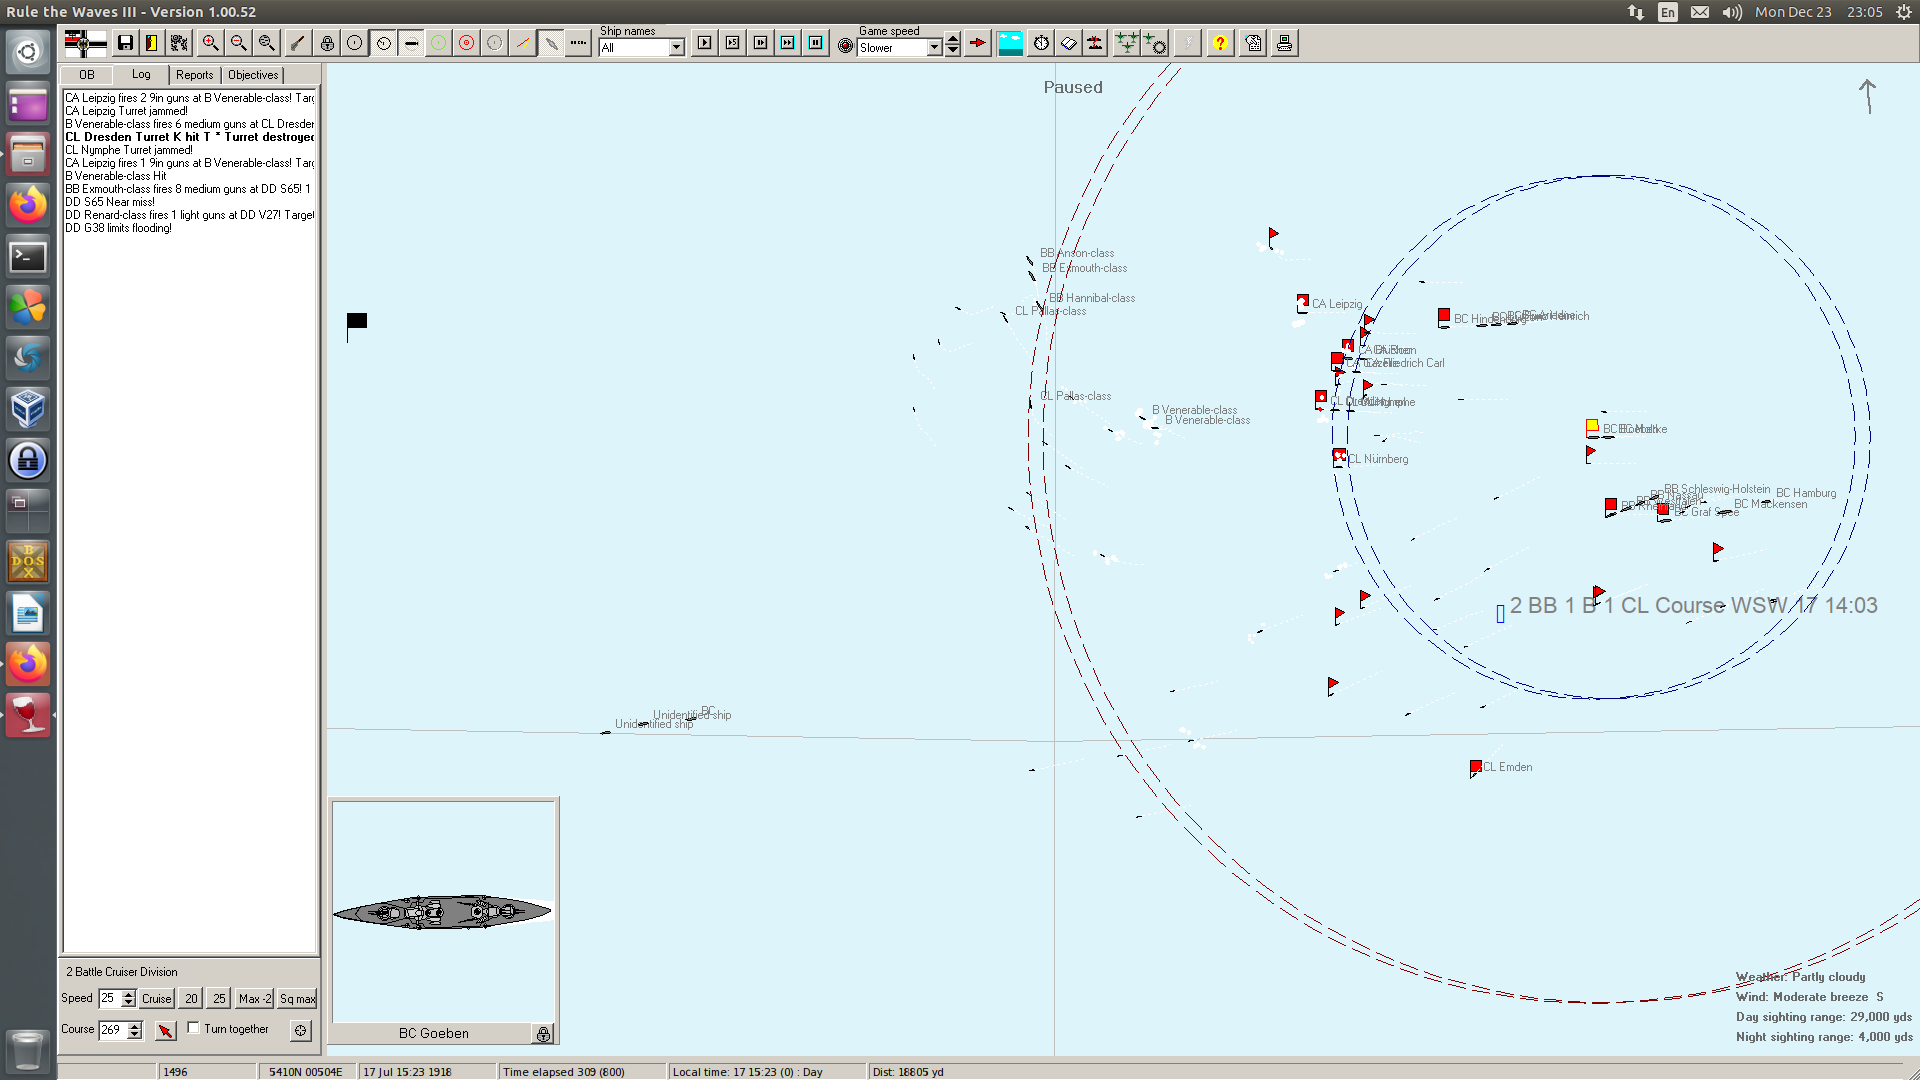Click the save game floppy disk icon
This screenshot has width=1920, height=1080.
(x=125, y=43)
